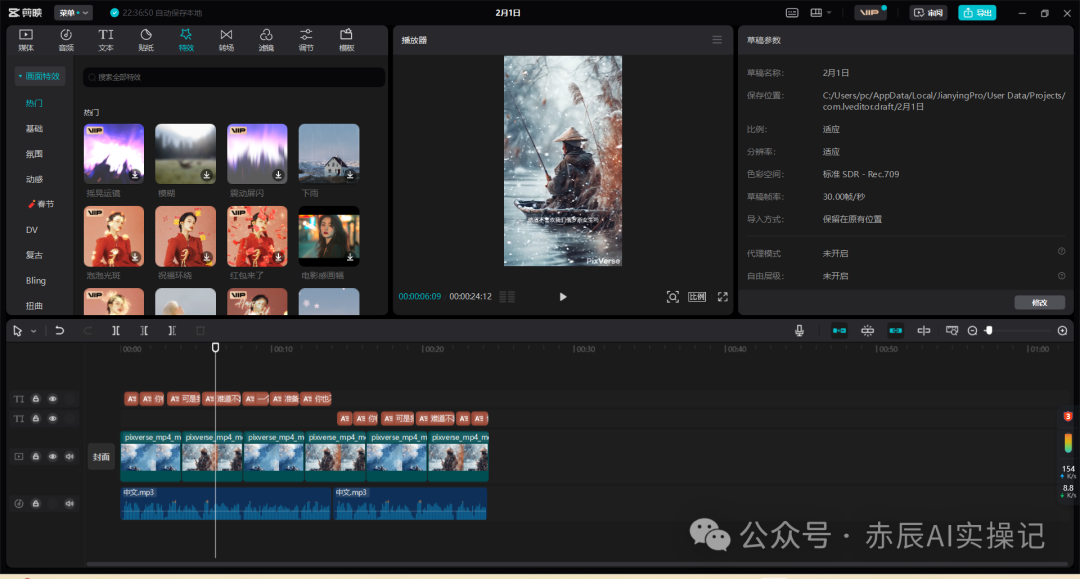Select the 复古 effects category
This screenshot has height=579, width=1080.
[34, 255]
